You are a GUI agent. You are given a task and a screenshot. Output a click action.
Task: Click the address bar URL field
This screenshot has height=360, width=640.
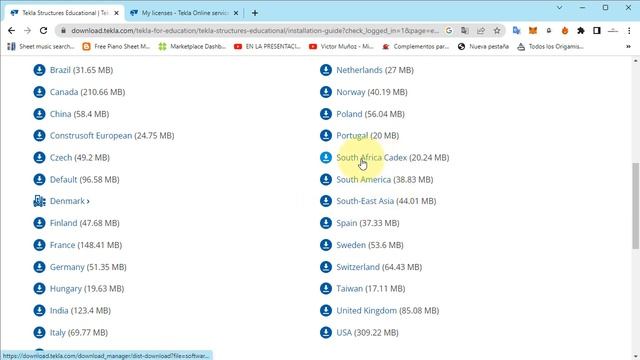(x=255, y=31)
